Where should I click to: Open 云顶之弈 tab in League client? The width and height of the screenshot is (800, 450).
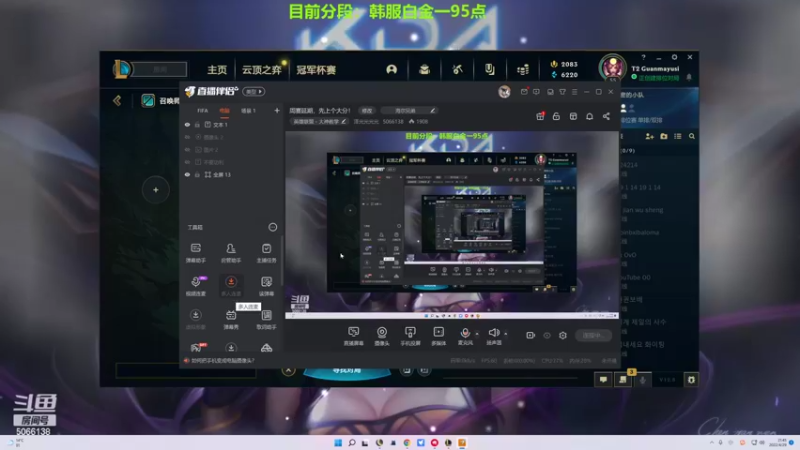[x=261, y=70]
